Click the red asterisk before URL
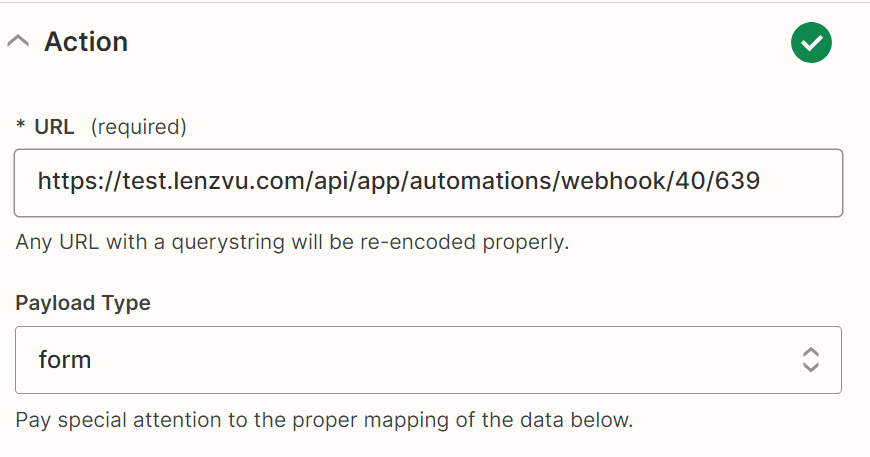This screenshot has width=870, height=457. (x=20, y=127)
